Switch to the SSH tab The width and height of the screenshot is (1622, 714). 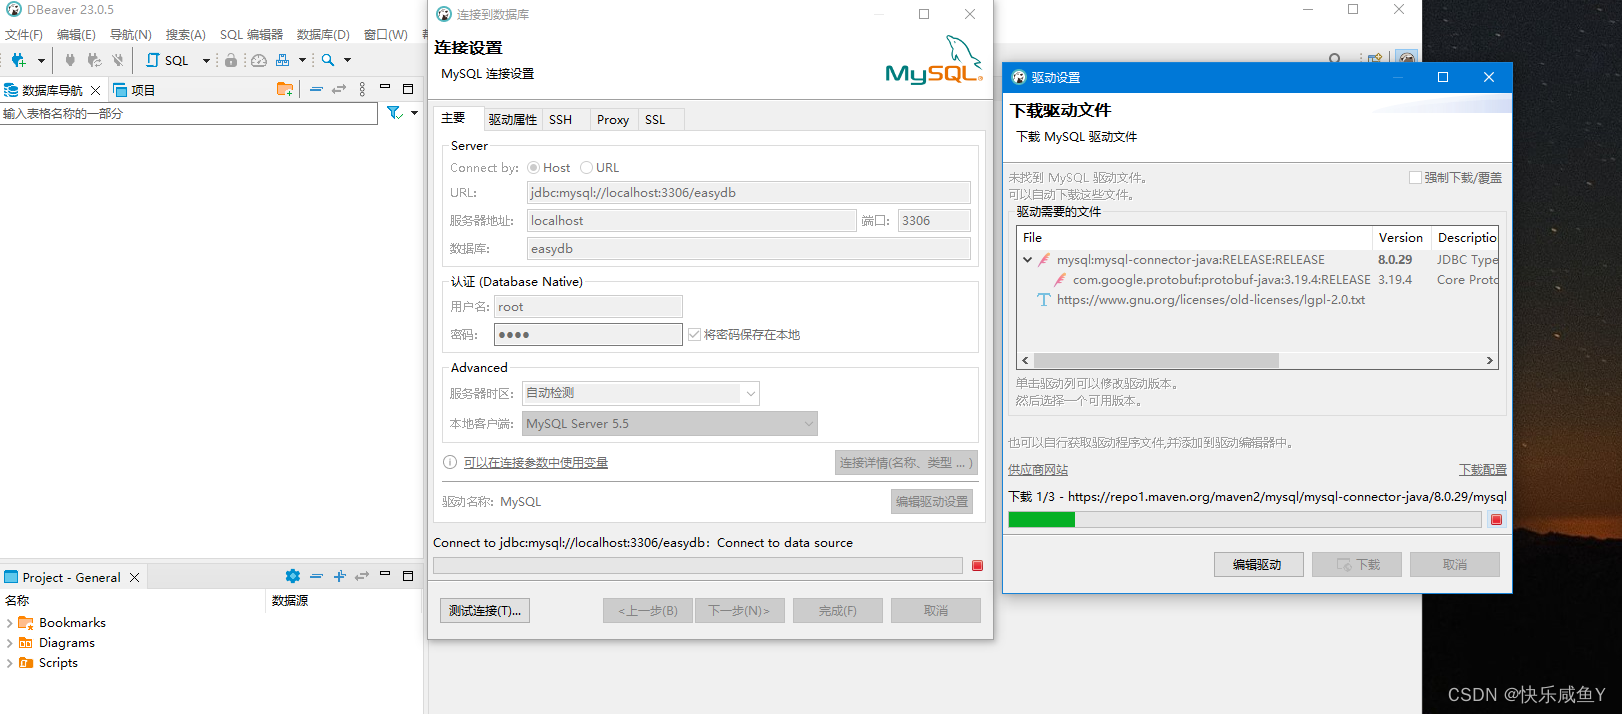tap(560, 120)
